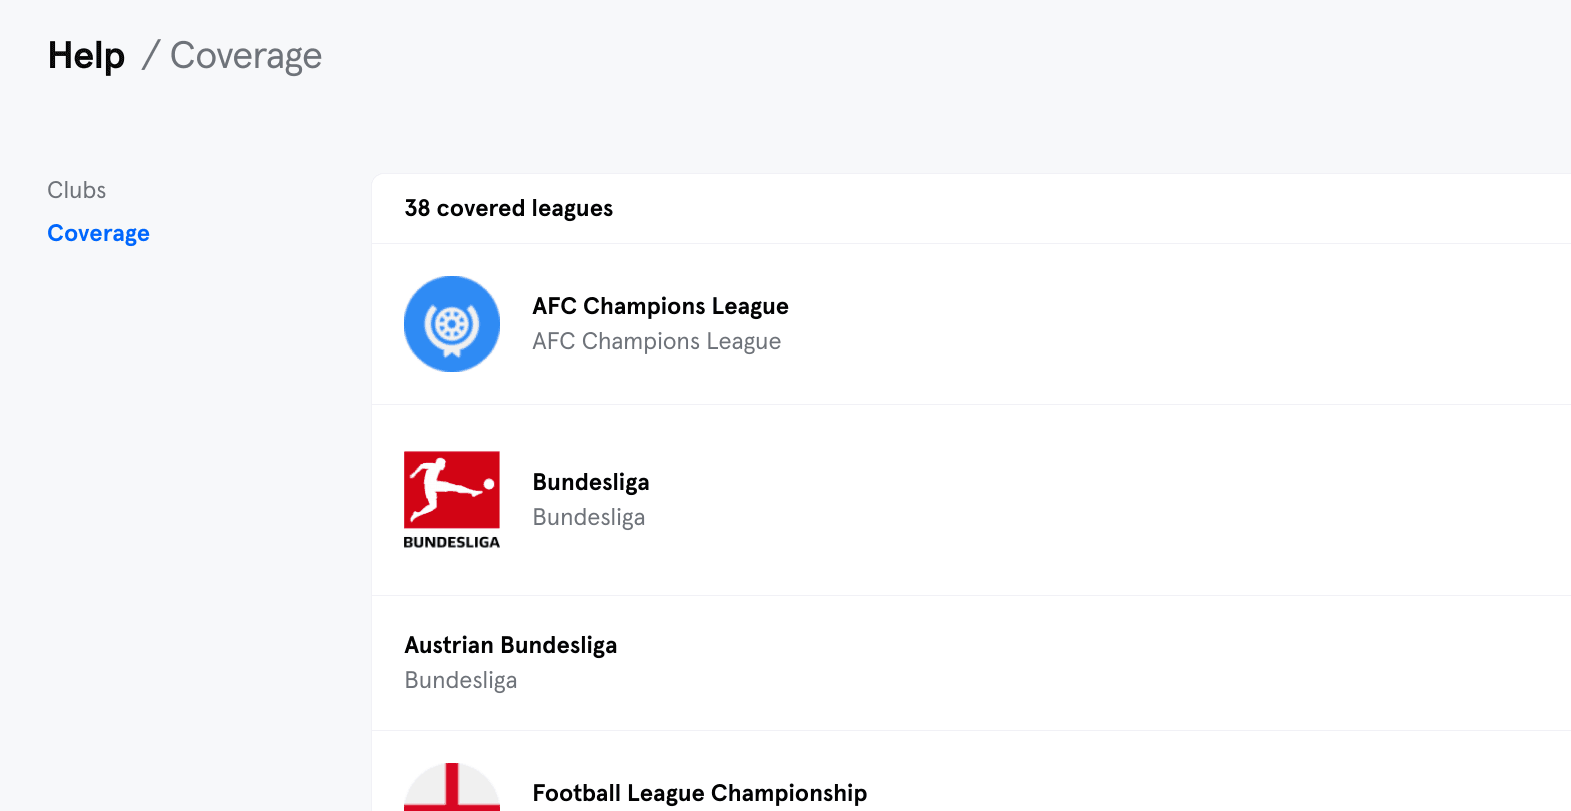Open the bold Bundesliga league title

click(591, 482)
